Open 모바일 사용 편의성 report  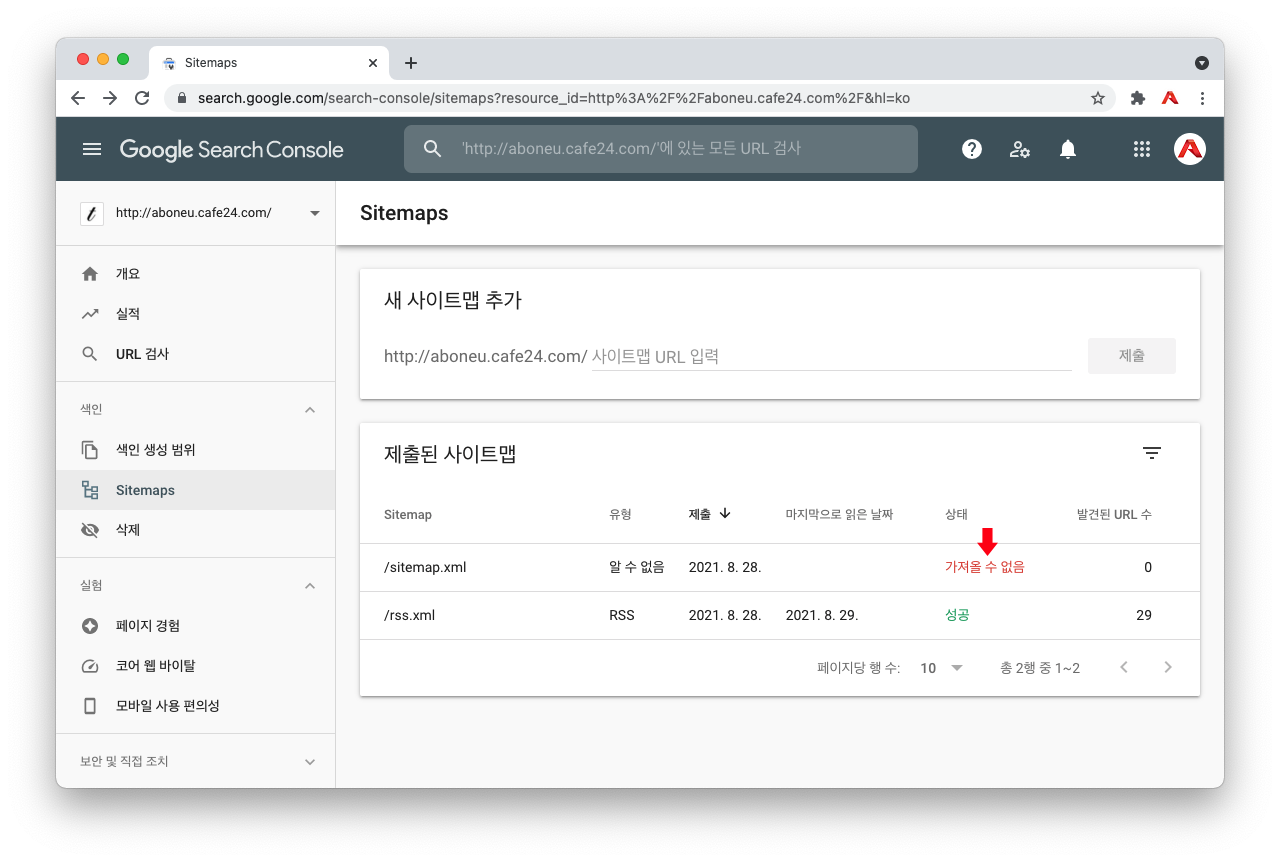pyautogui.click(x=196, y=706)
